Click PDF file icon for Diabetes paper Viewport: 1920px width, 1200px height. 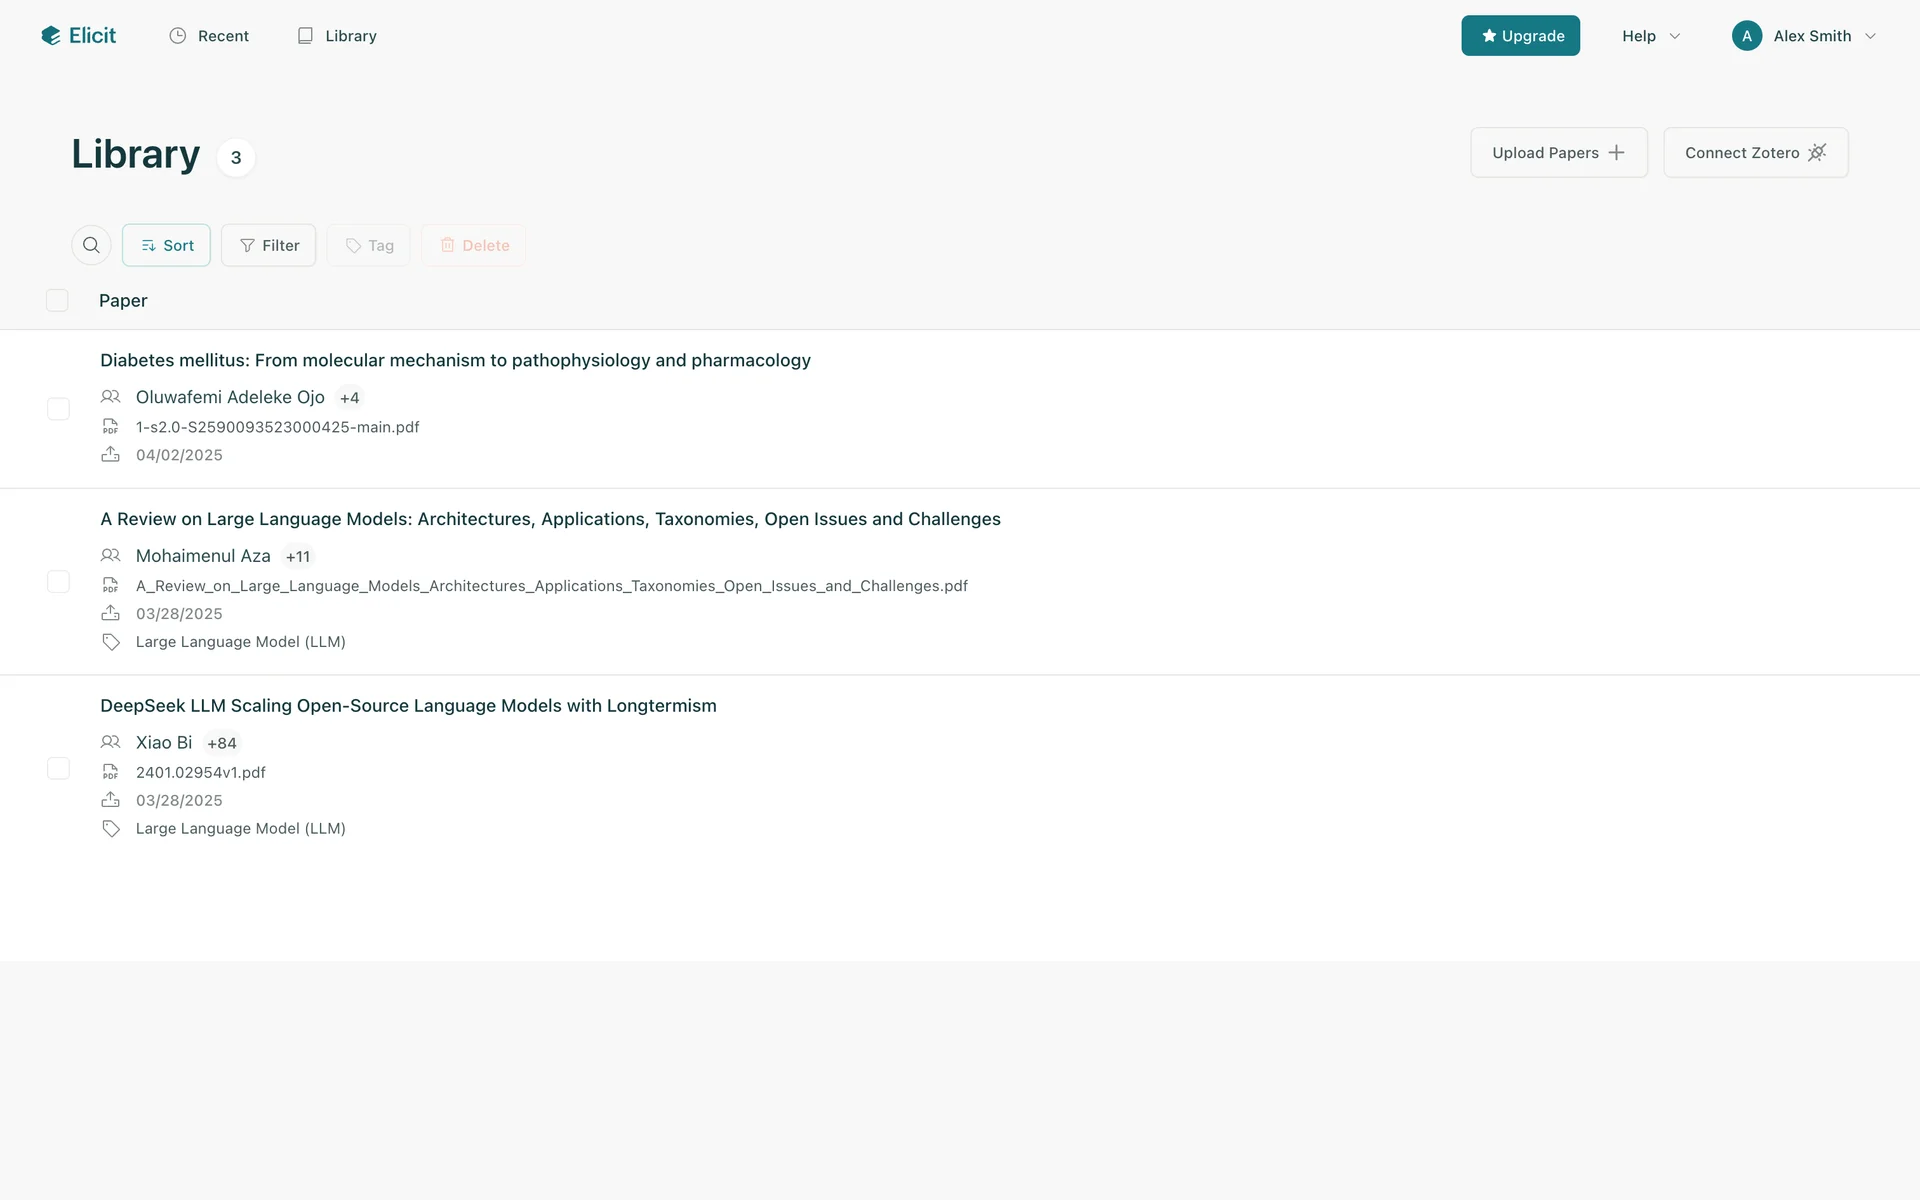coord(111,427)
